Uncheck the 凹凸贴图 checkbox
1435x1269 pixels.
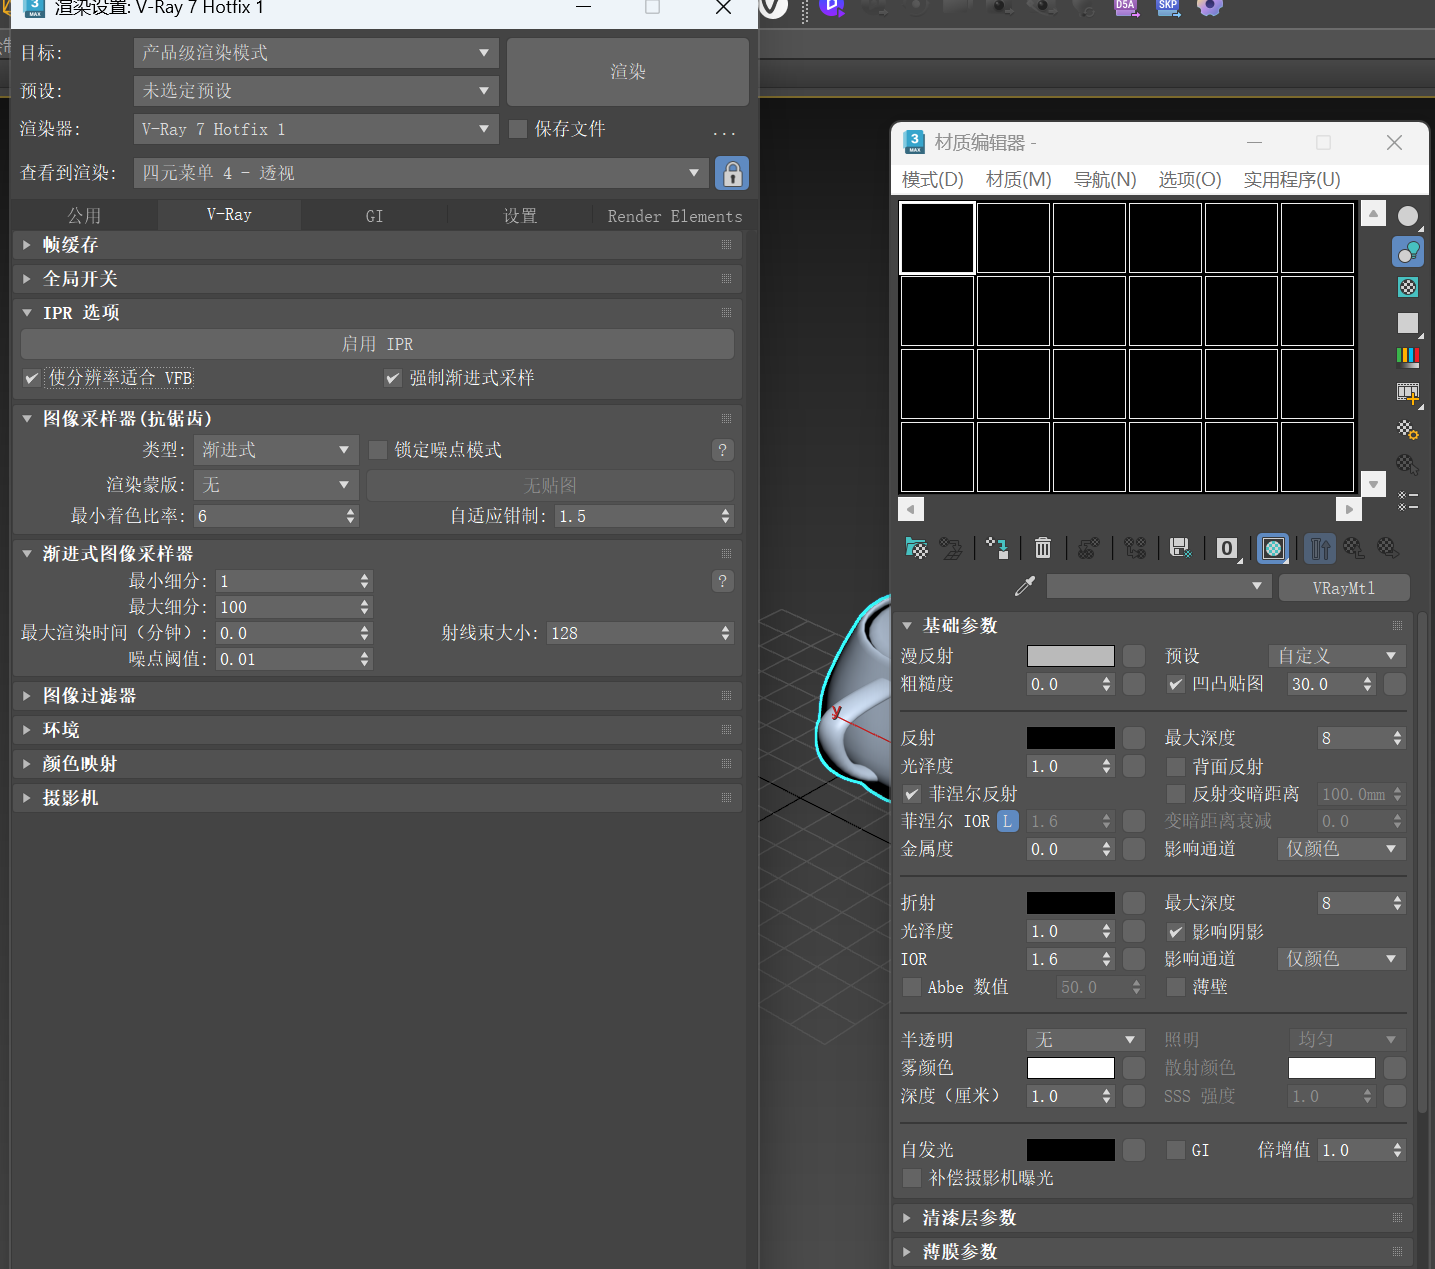click(x=1176, y=684)
